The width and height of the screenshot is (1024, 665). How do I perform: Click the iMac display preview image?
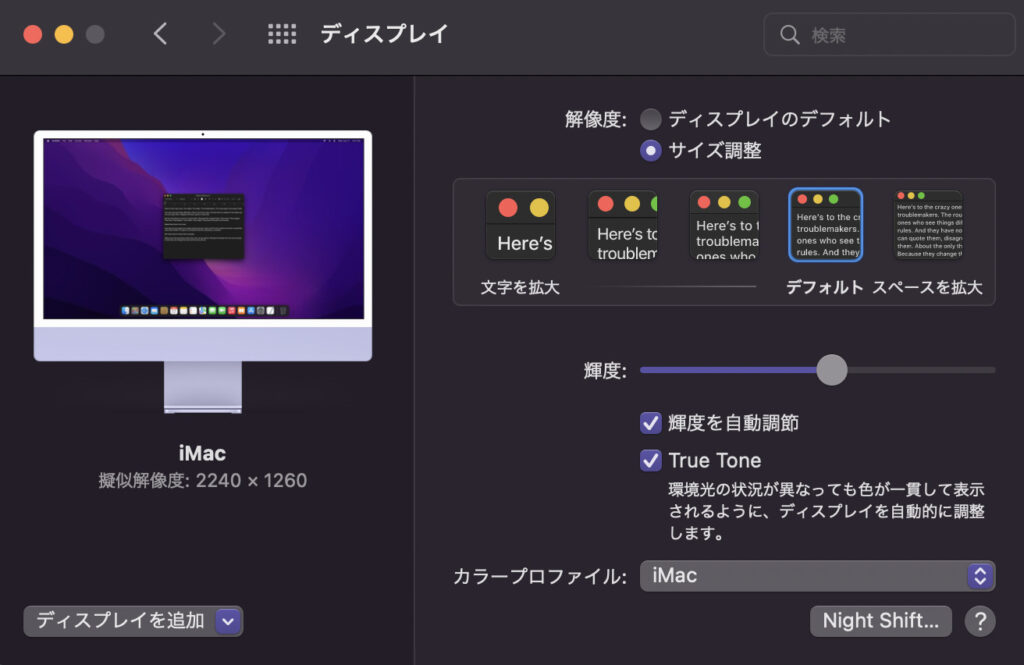[x=203, y=271]
